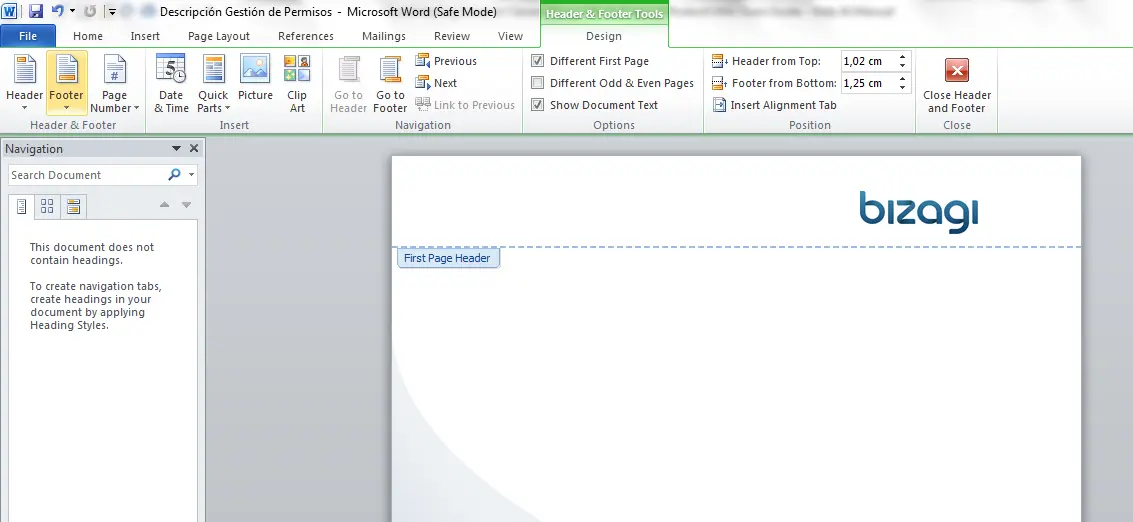1133x522 pixels.
Task: Close the Navigation pane
Action: point(194,148)
